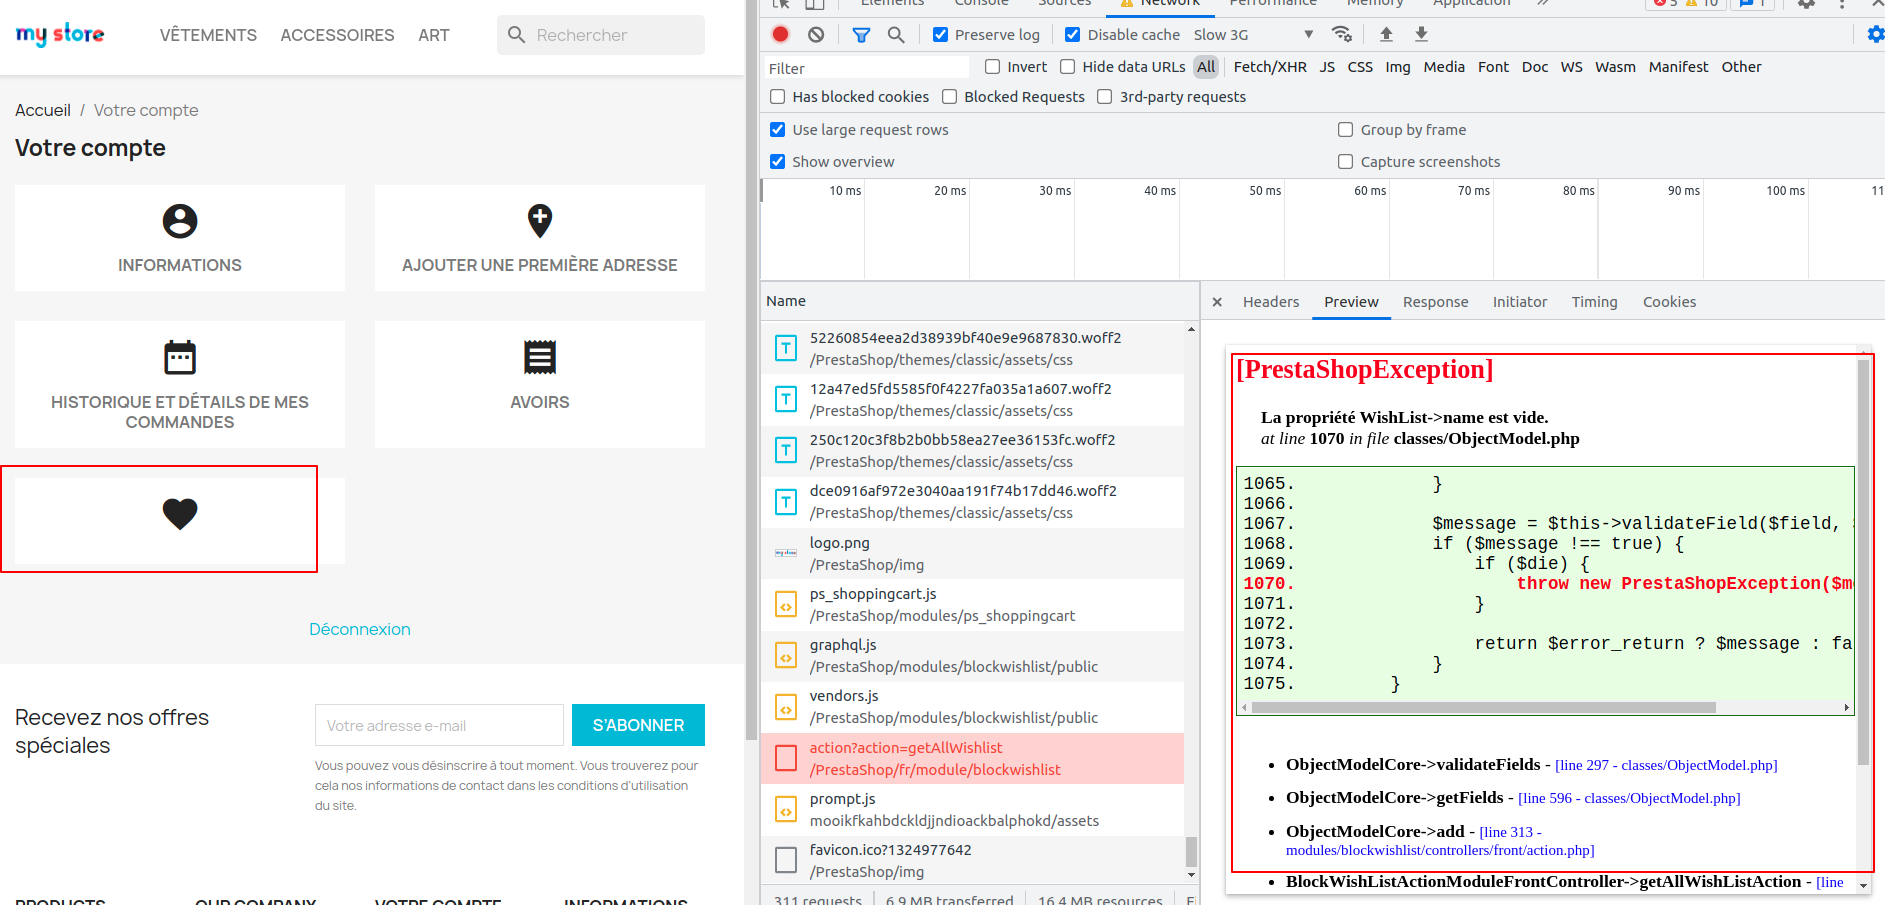Open the network filter funnel

[861, 33]
